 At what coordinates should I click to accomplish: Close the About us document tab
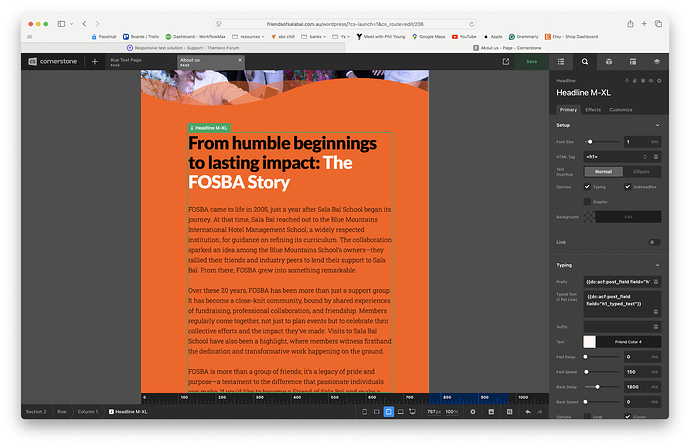240,60
